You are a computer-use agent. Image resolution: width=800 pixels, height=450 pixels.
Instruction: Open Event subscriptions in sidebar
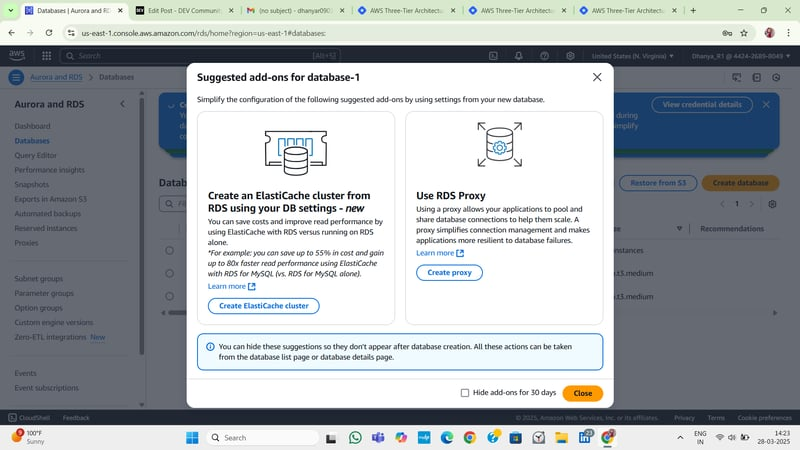pyautogui.click(x=46, y=388)
